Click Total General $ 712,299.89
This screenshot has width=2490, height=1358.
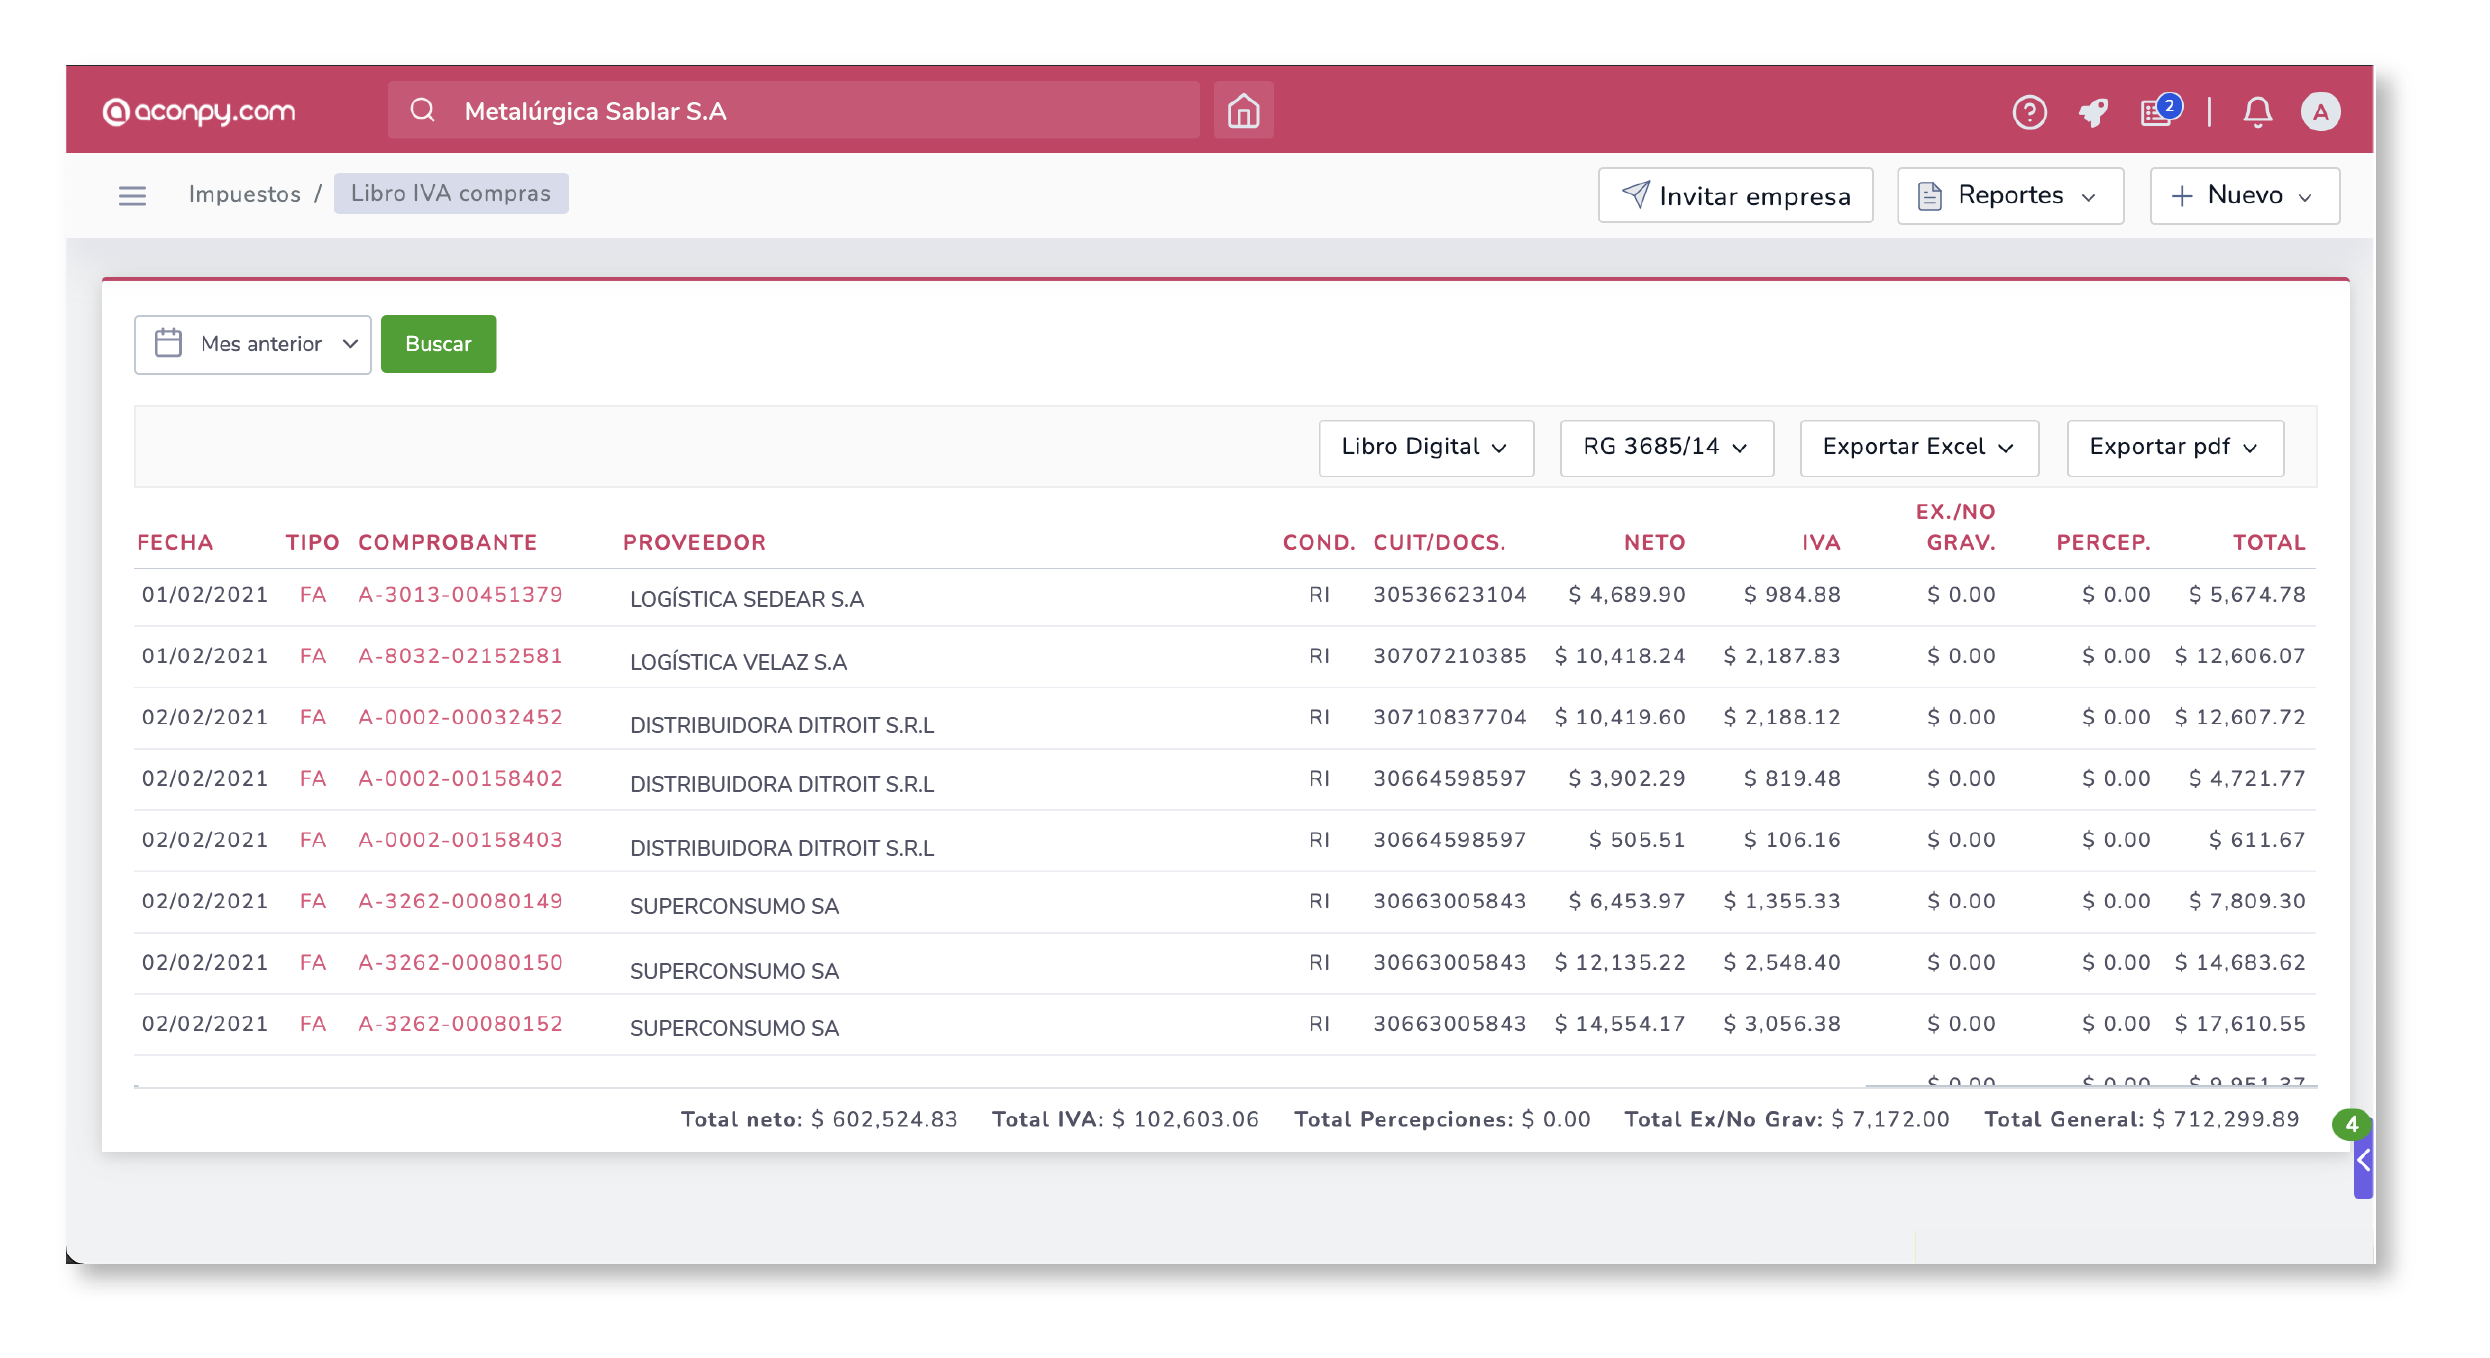point(2141,1119)
